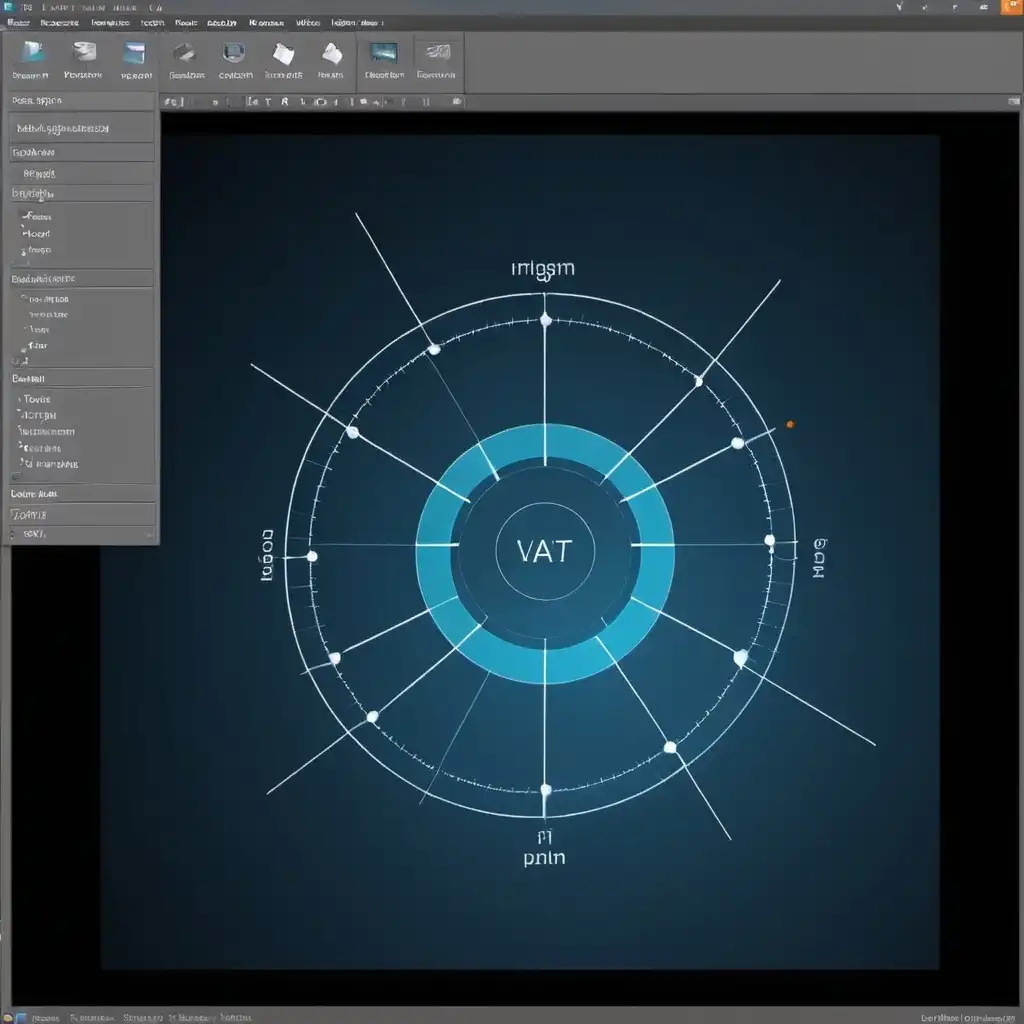
Task: Open the dropdown arrow at left panel bottom
Action: 150,534
